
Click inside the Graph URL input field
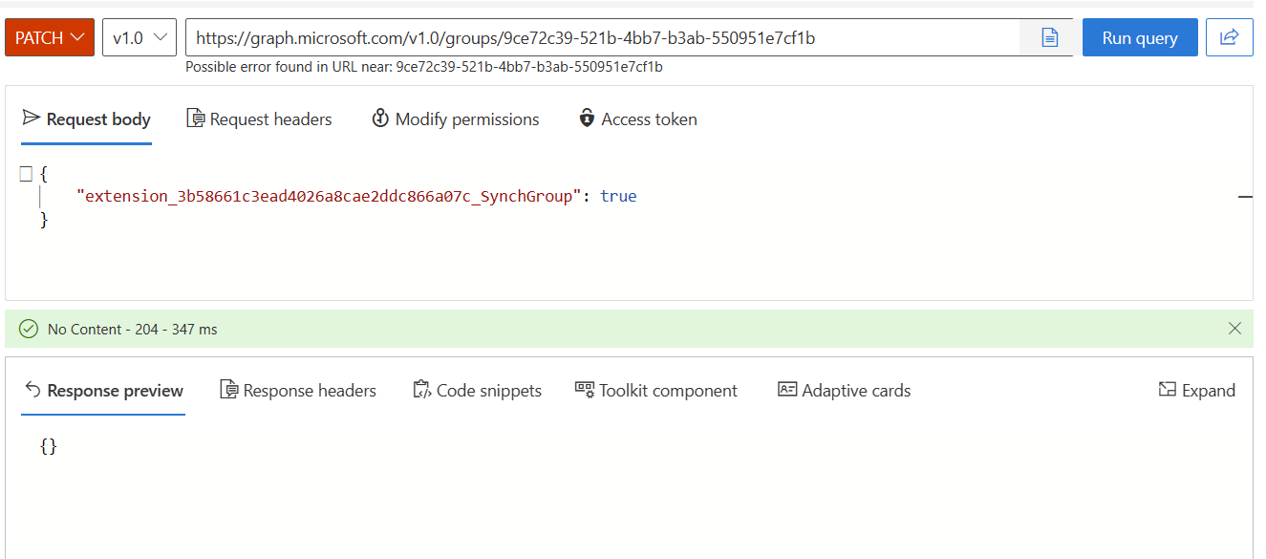tap(602, 38)
